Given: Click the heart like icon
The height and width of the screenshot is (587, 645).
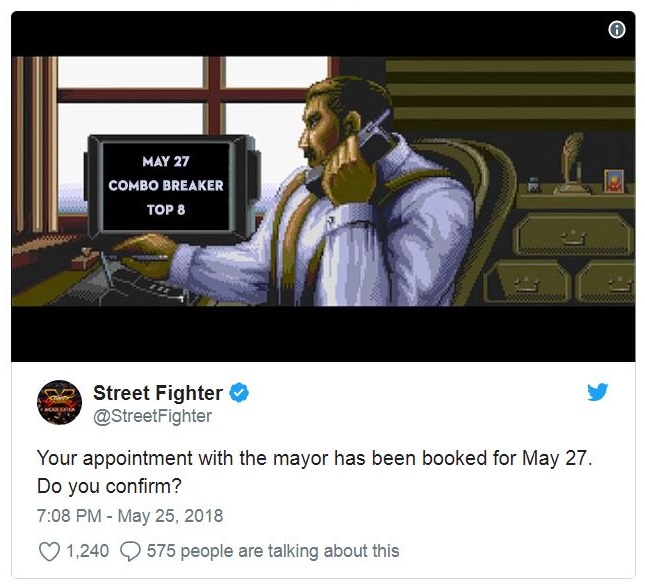Looking at the screenshot, I should [x=49, y=551].
